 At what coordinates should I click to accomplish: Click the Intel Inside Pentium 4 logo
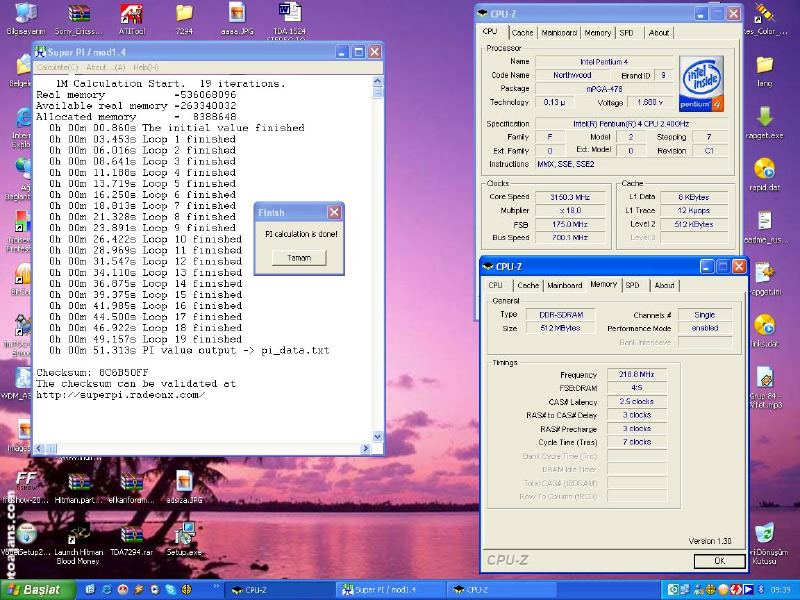point(702,84)
